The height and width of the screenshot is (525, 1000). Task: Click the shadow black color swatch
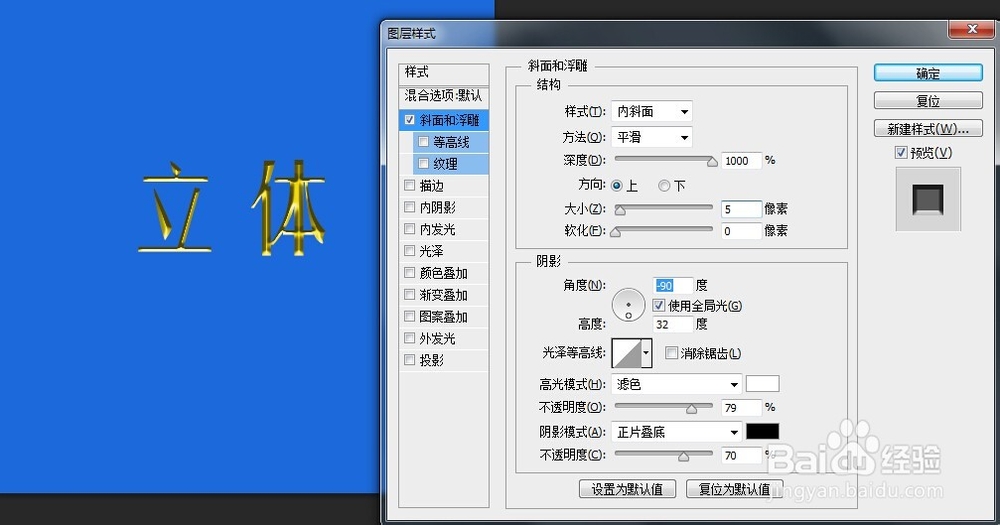(x=763, y=432)
